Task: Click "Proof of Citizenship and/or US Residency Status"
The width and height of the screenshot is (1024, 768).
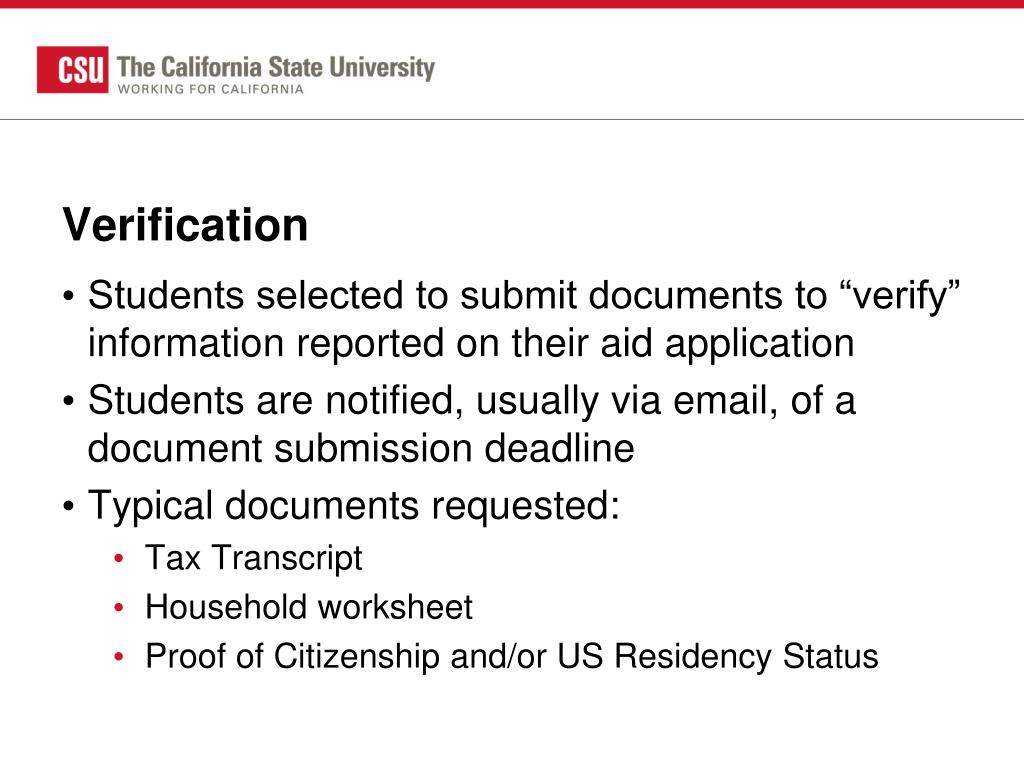Action: pos(512,657)
